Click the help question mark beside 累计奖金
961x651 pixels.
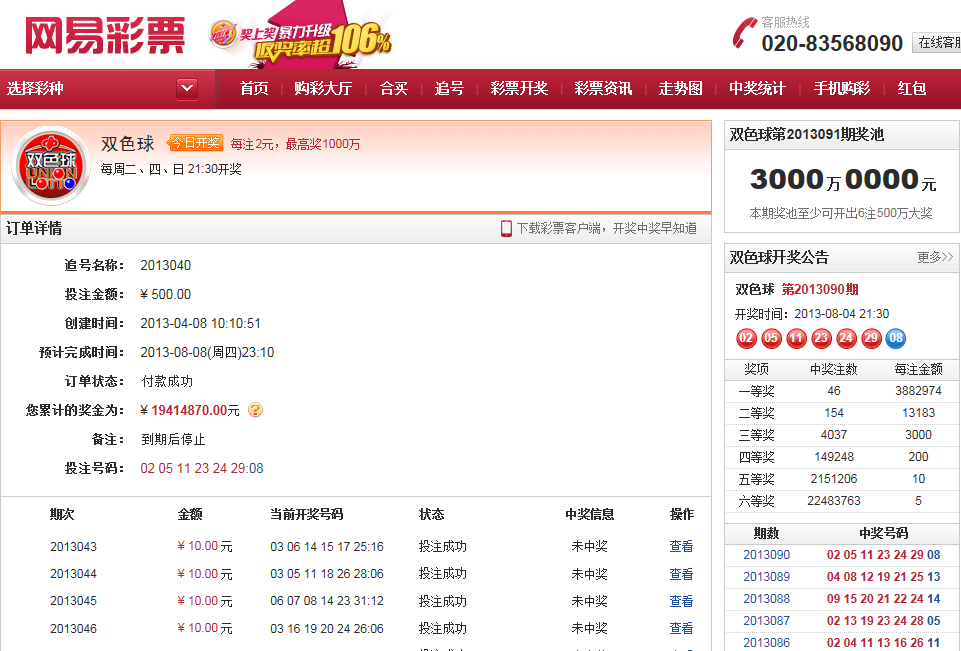point(256,410)
